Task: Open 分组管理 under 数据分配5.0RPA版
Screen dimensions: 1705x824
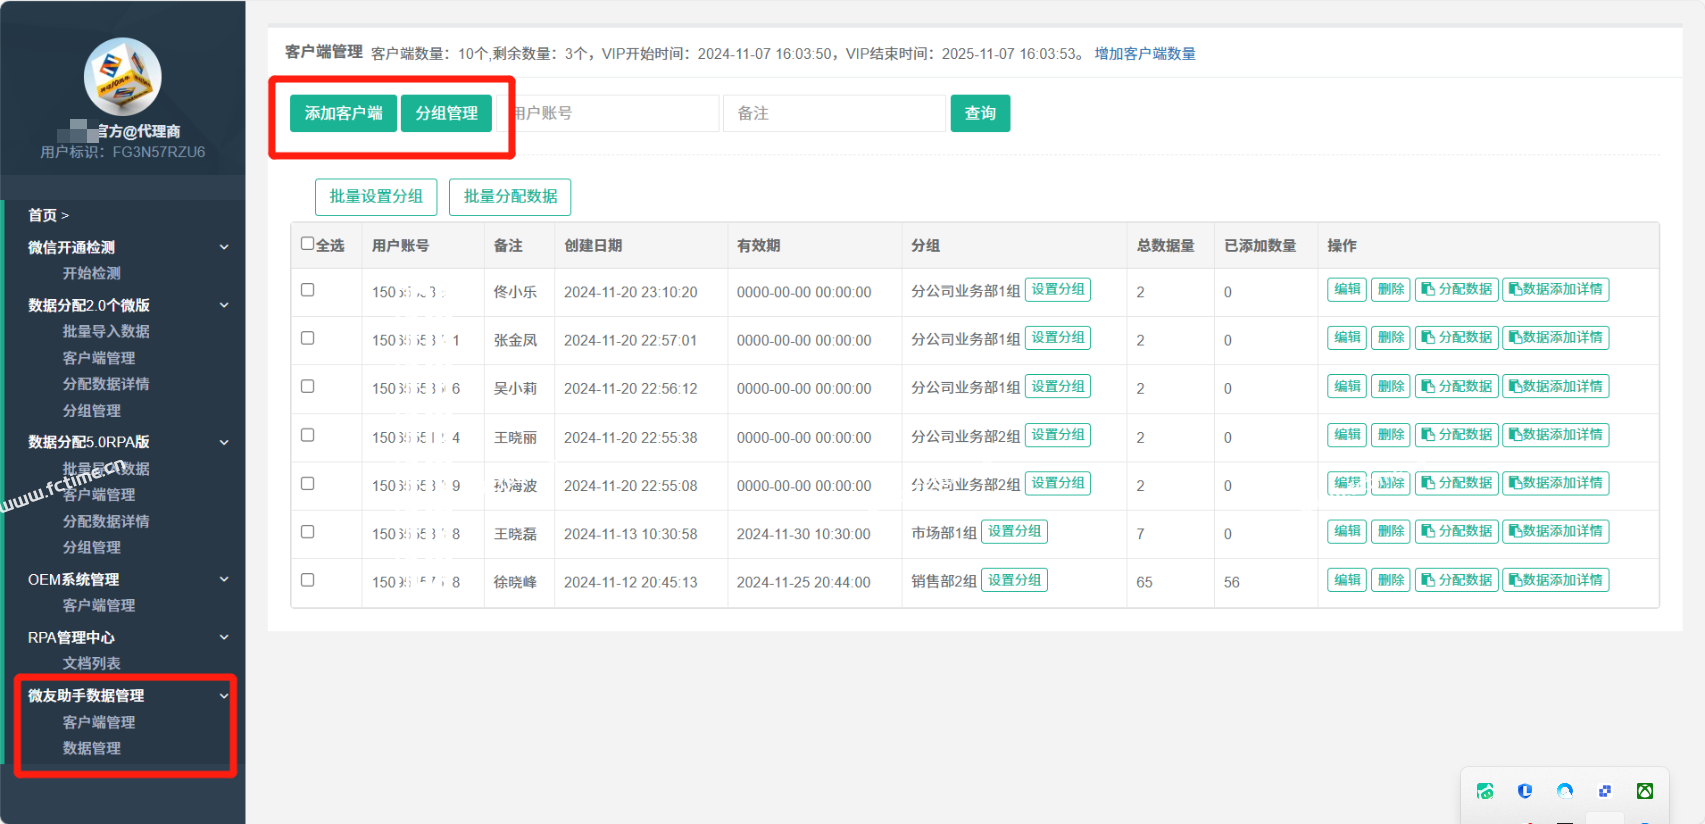Action: tap(92, 547)
